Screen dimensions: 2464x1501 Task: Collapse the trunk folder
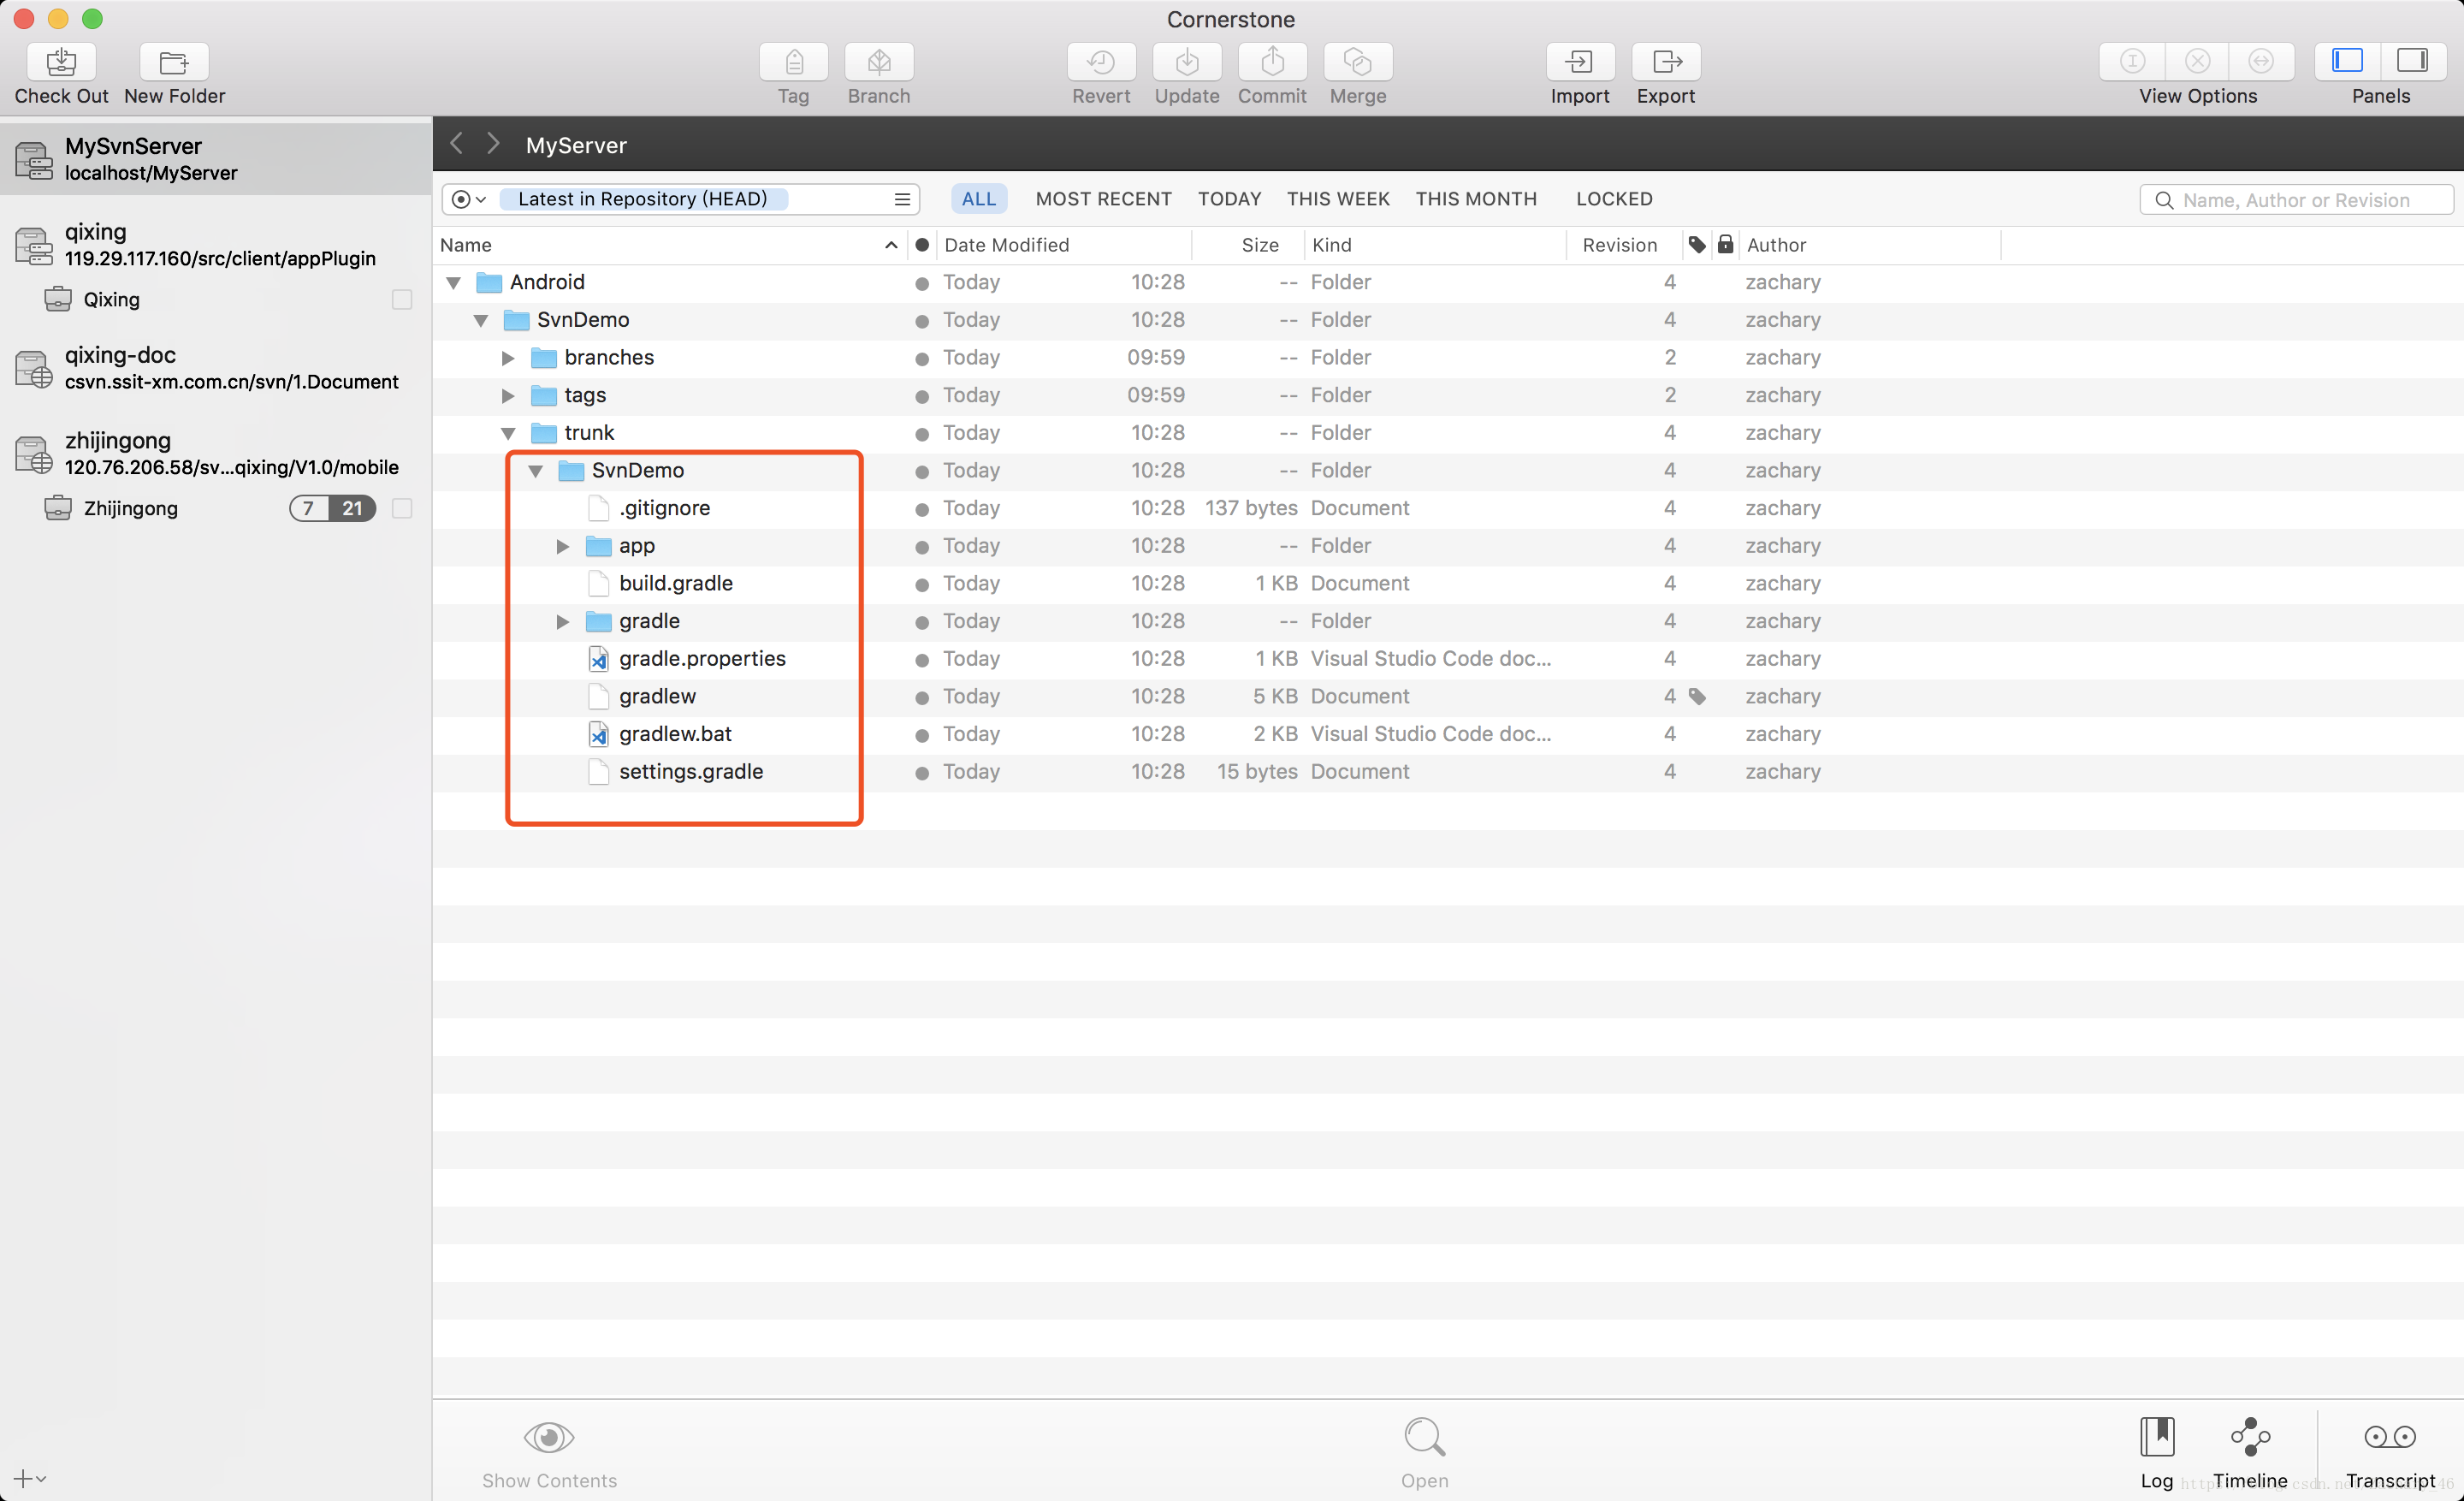coord(508,434)
